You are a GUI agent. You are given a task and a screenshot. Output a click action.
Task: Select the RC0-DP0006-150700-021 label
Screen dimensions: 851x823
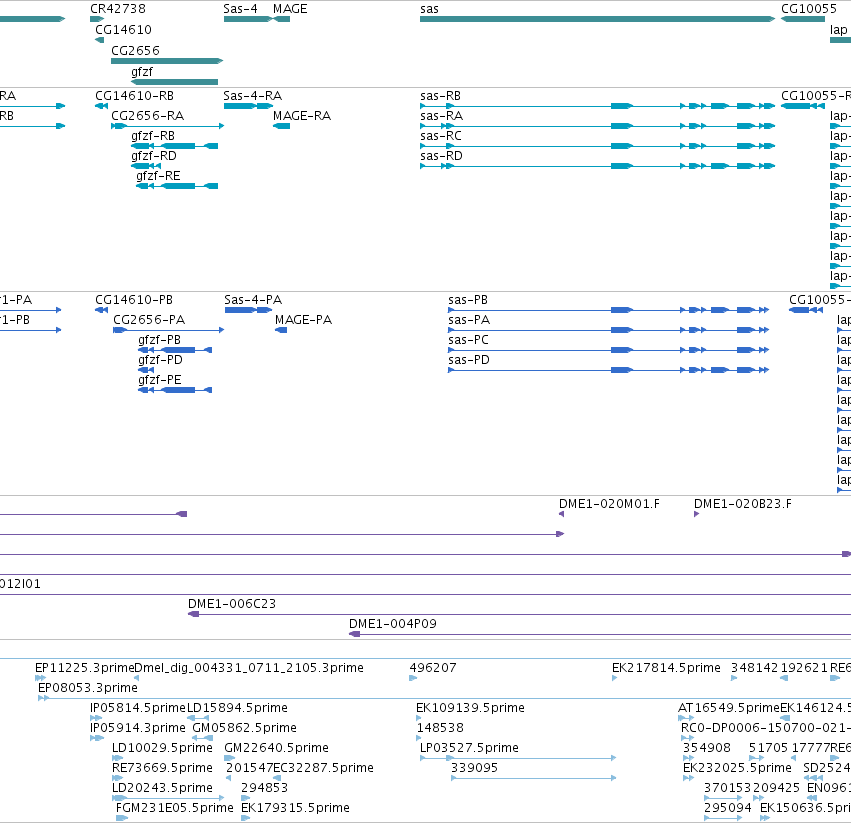tap(766, 728)
